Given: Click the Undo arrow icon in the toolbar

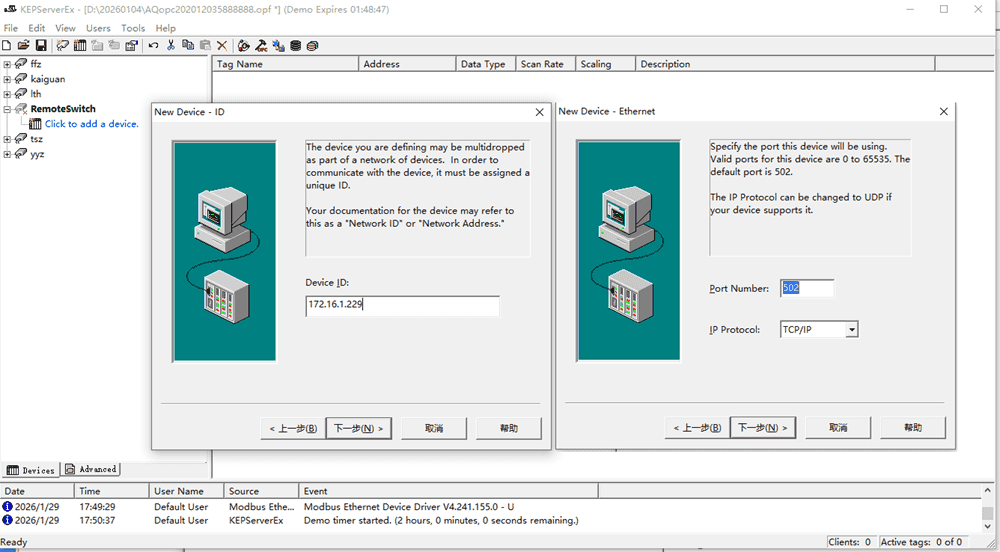Looking at the screenshot, I should pyautogui.click(x=153, y=46).
